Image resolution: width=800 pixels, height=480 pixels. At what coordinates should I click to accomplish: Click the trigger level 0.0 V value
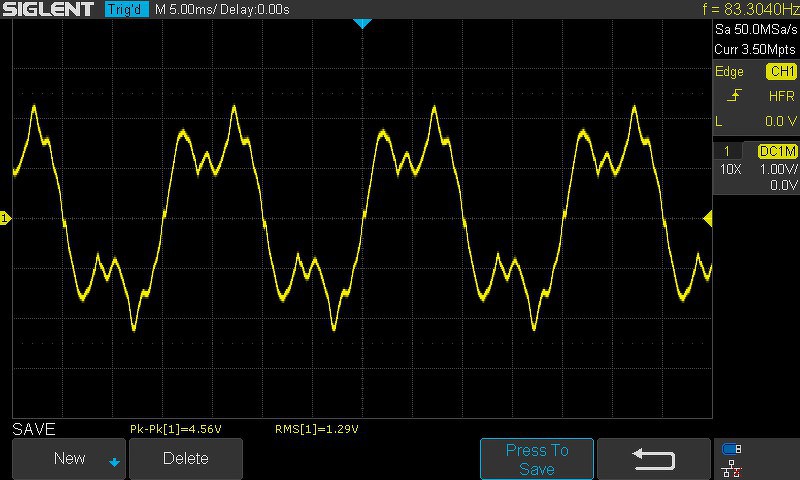(x=781, y=121)
